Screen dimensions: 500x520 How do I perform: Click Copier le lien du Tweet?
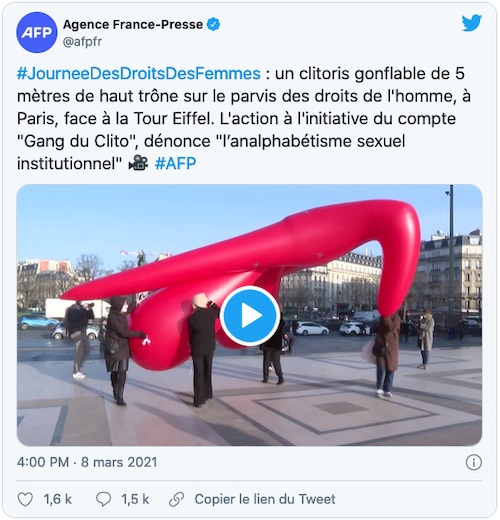click(265, 499)
